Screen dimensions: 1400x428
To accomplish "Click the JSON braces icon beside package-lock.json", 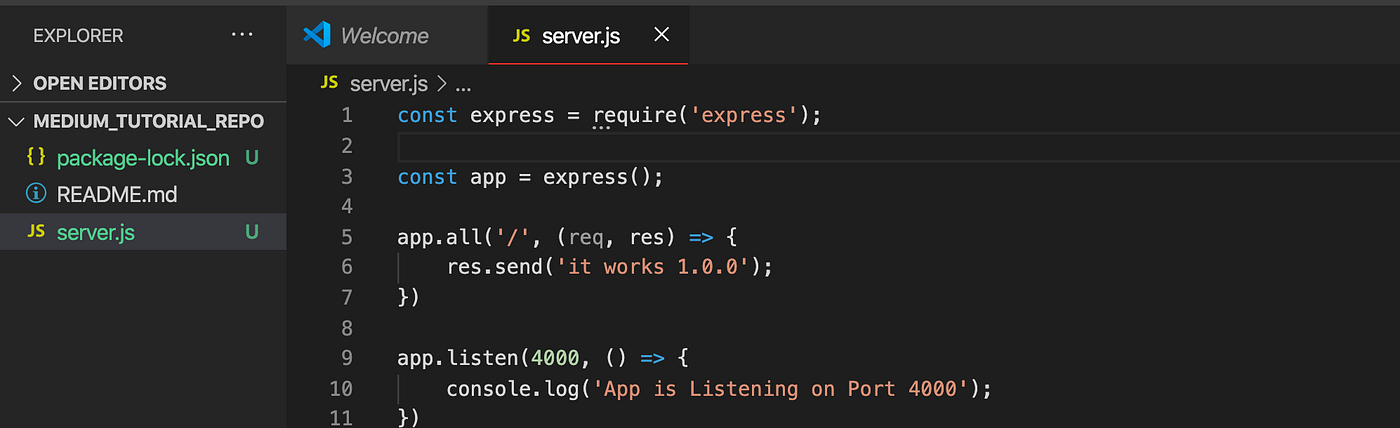I will 37,157.
